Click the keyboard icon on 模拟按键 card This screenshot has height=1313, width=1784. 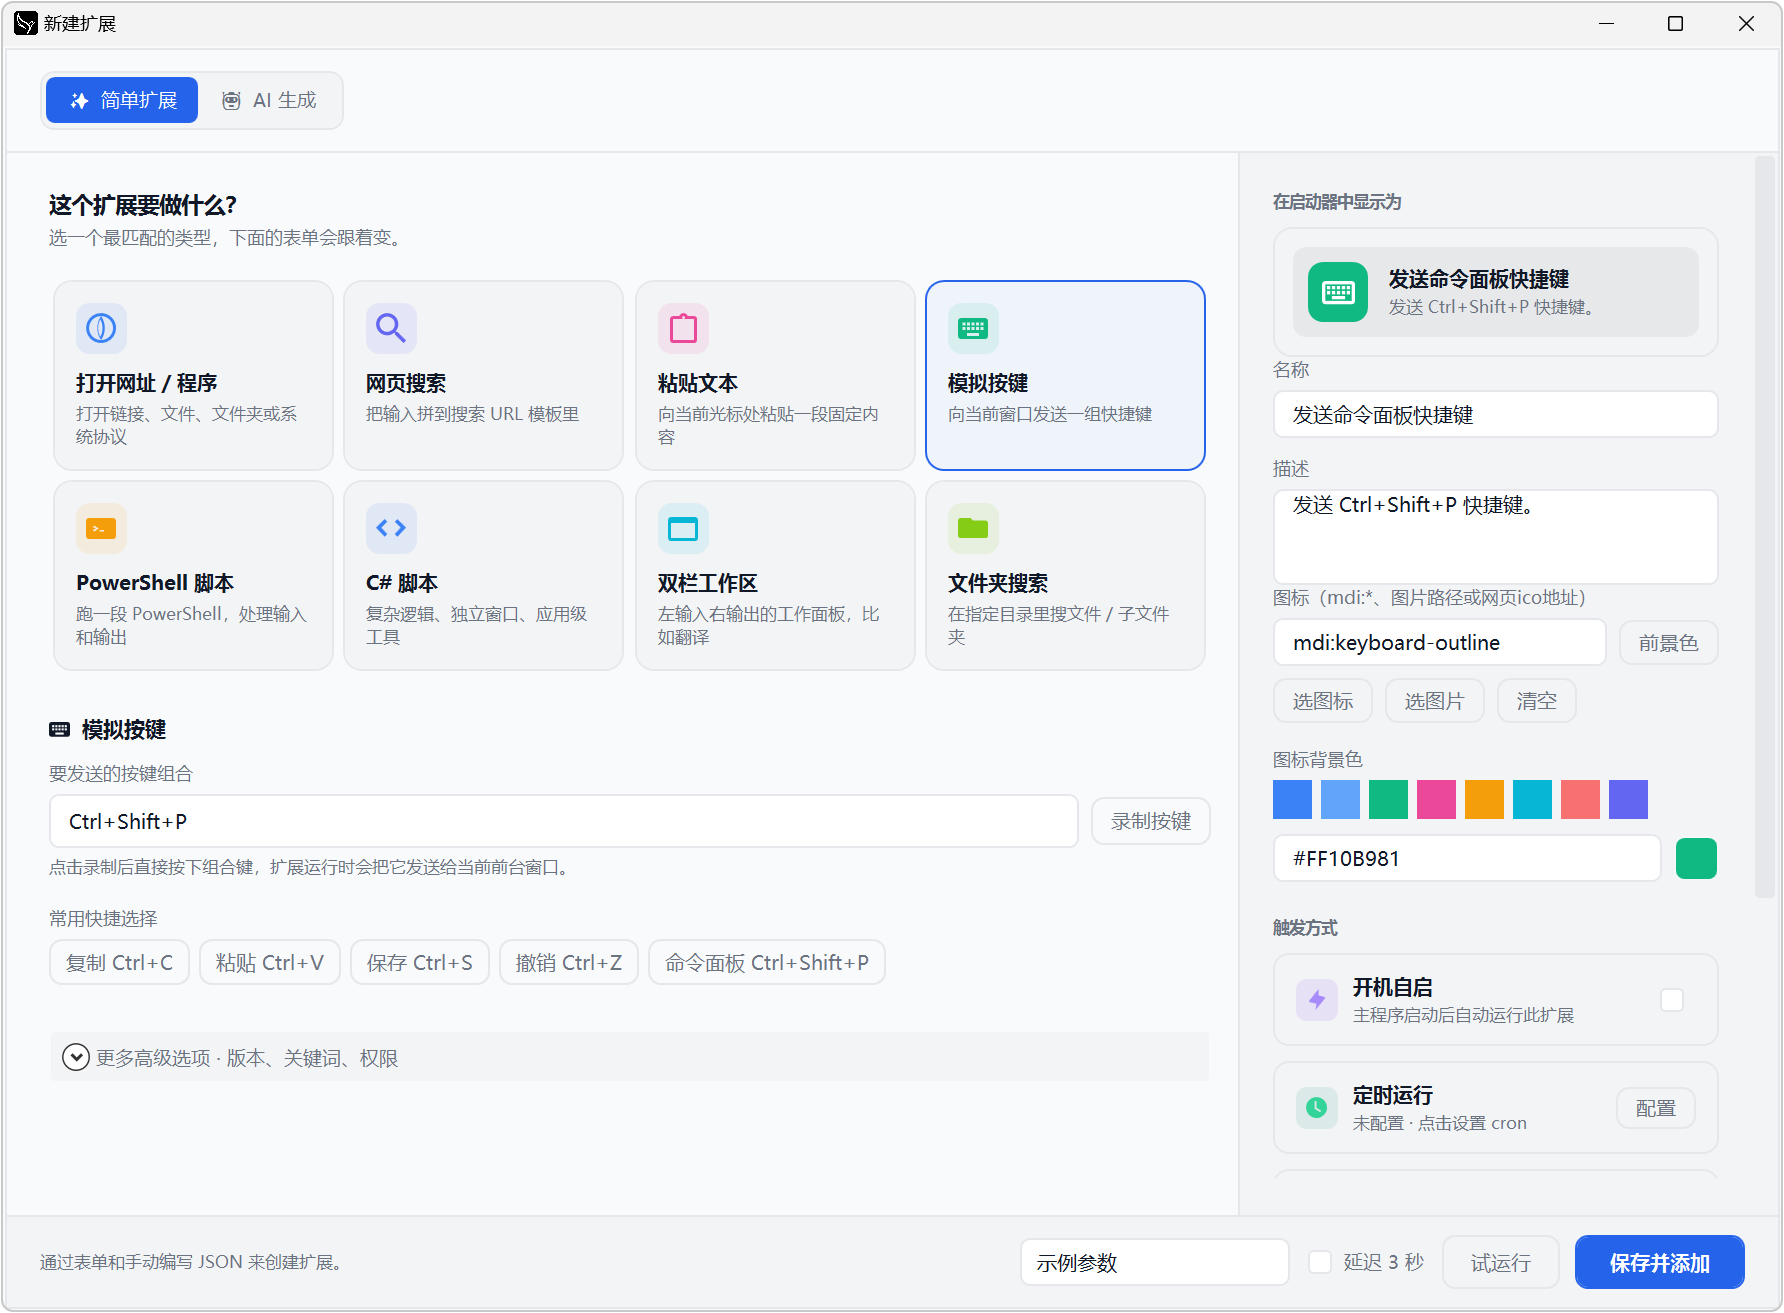tap(973, 328)
